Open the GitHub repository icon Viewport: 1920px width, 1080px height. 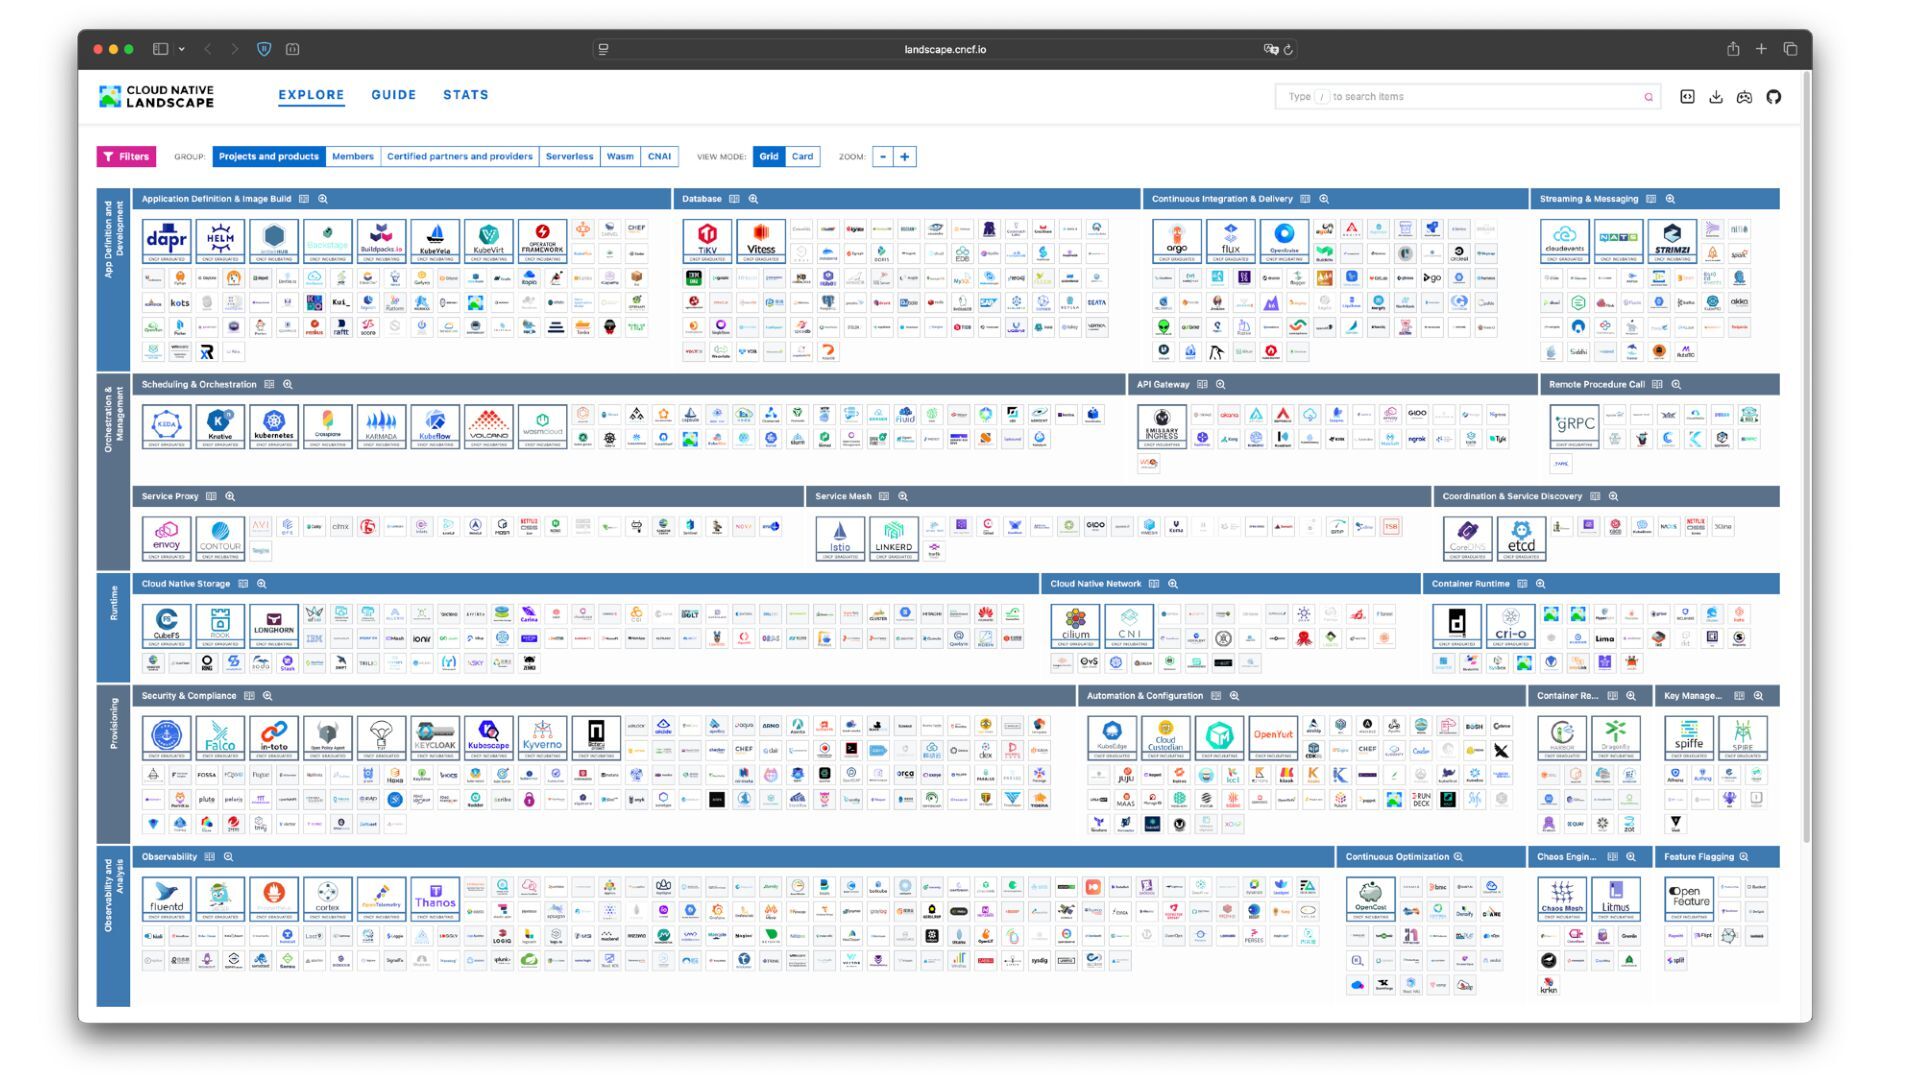pos(1773,97)
